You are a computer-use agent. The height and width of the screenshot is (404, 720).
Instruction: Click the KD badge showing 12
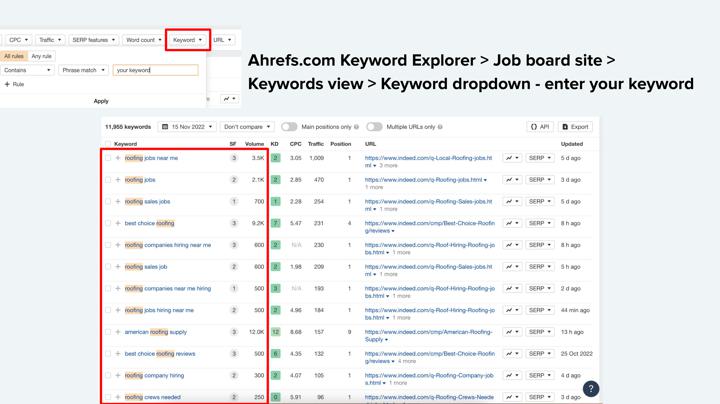[x=276, y=332]
